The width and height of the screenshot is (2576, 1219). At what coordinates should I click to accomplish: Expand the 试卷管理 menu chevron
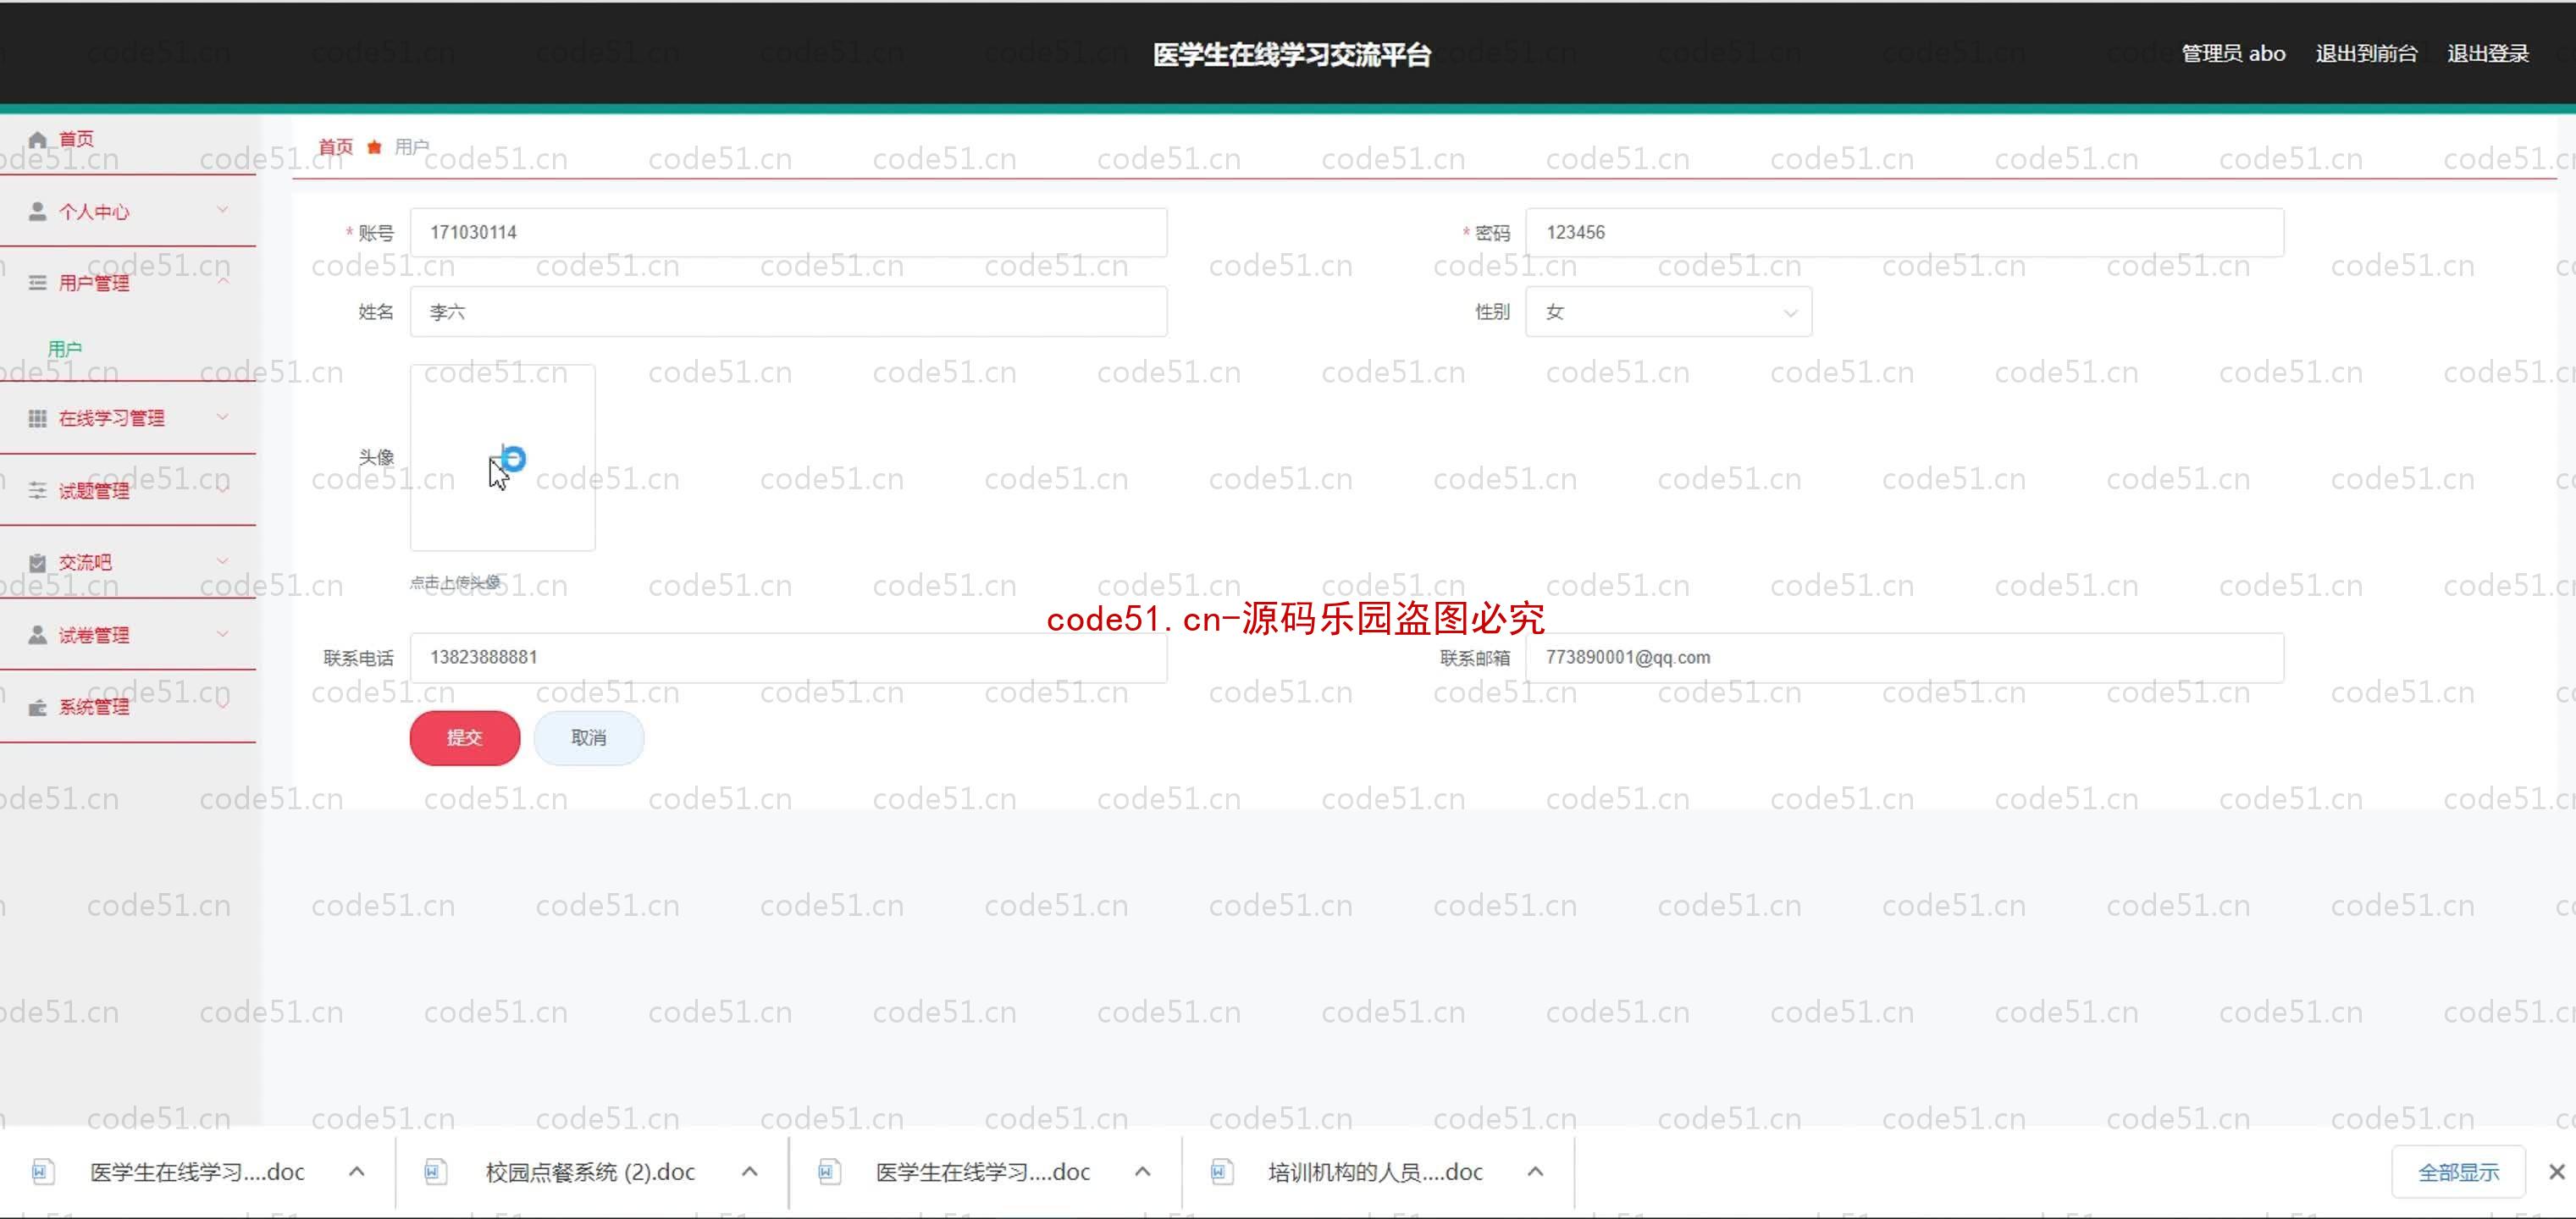coord(223,633)
